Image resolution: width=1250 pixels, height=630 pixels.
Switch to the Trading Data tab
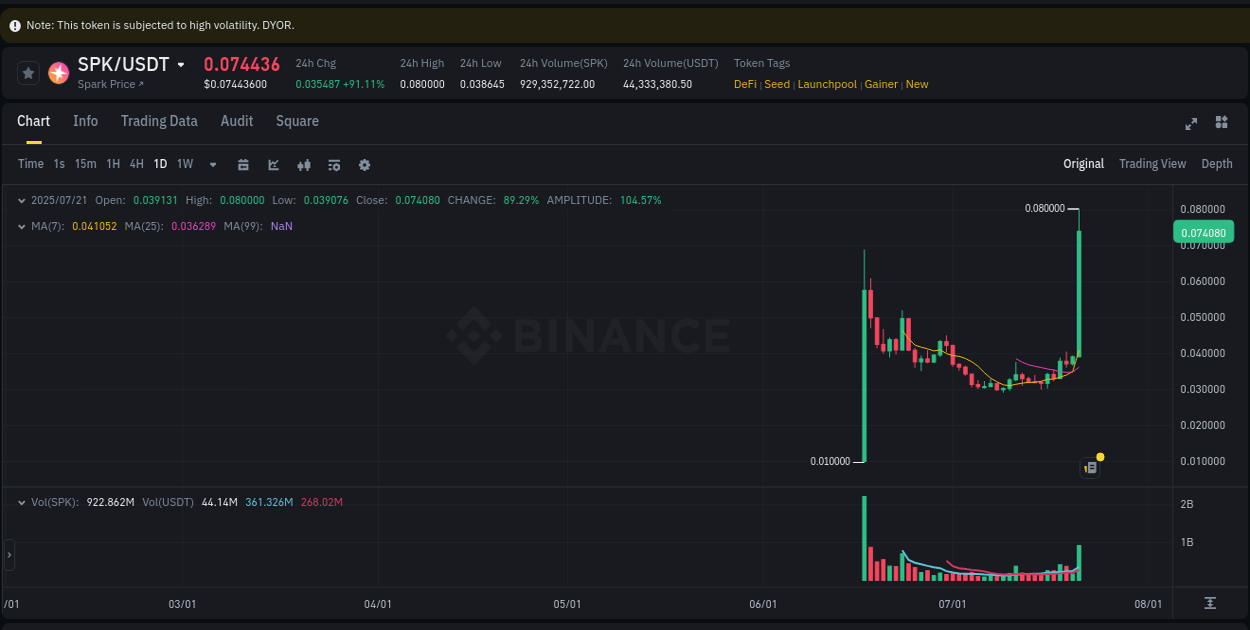tap(159, 121)
